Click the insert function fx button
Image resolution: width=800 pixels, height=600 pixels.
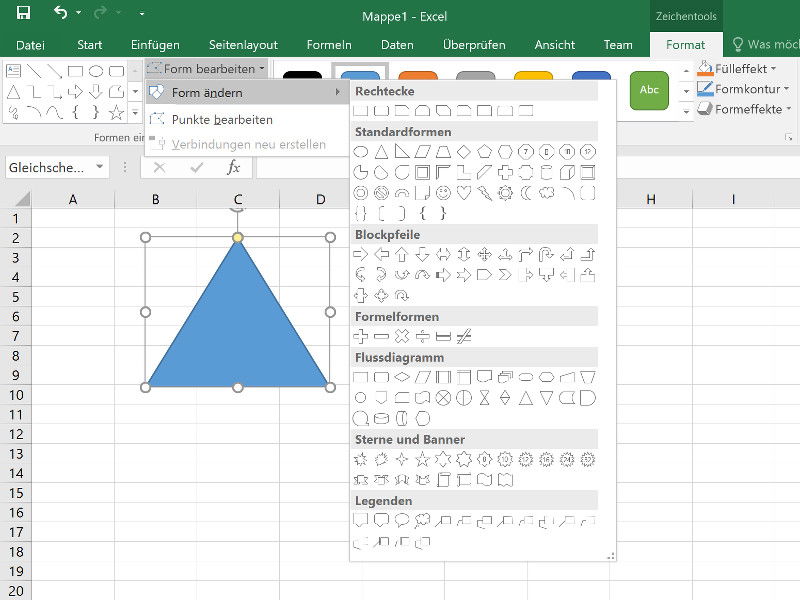click(x=233, y=167)
